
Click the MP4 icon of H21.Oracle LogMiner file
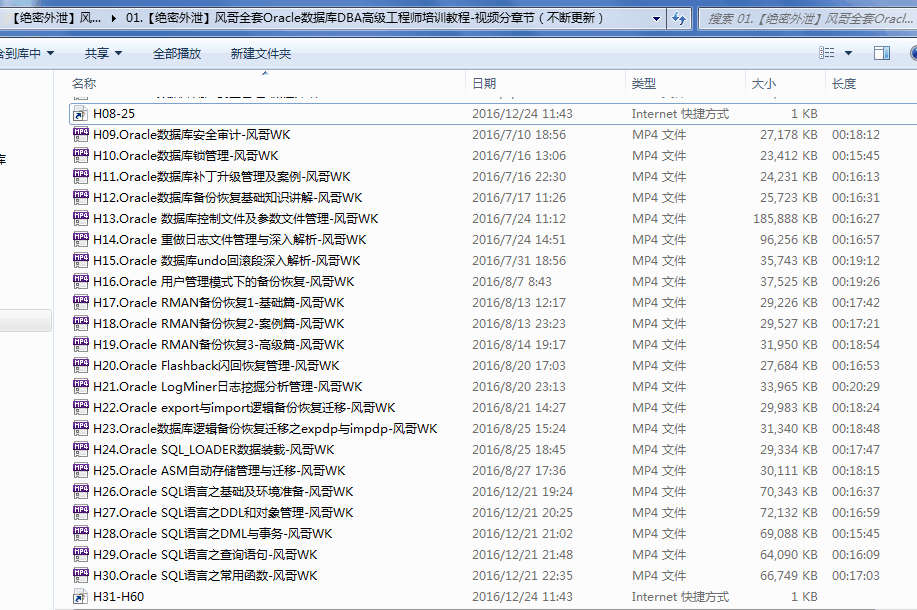click(x=80, y=387)
